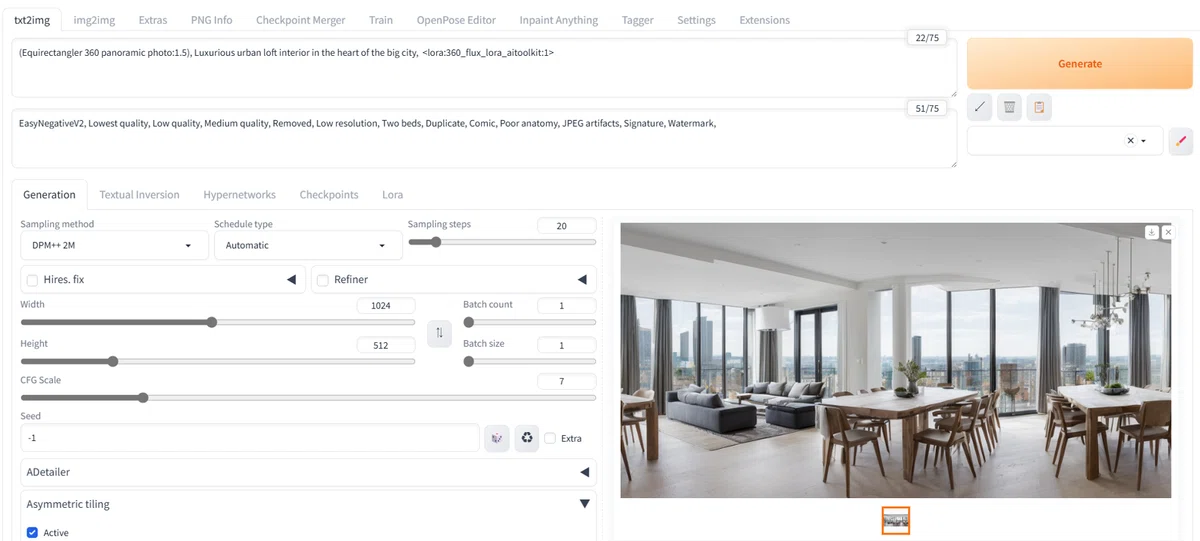Enable the Hires. fix checkbox
Screen dimensions: 1200x541
(33, 280)
